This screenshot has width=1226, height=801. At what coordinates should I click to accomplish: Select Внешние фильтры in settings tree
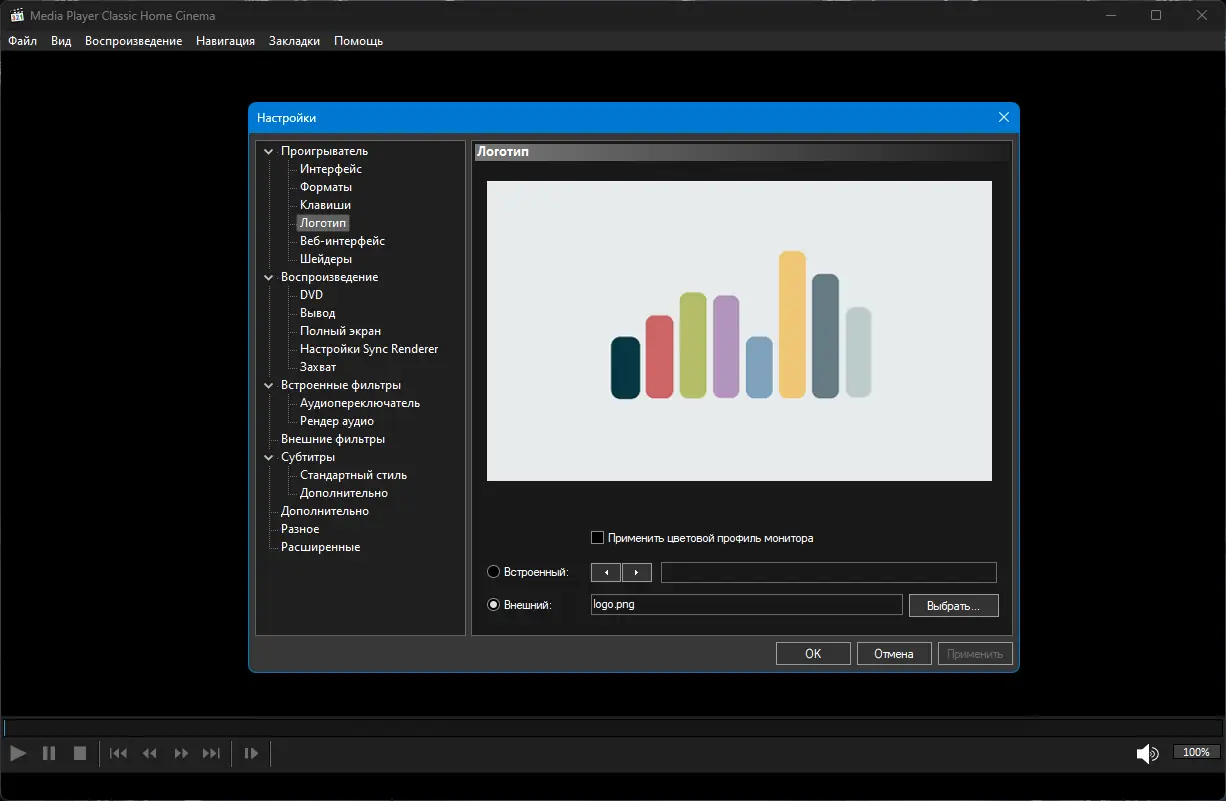click(x=333, y=439)
